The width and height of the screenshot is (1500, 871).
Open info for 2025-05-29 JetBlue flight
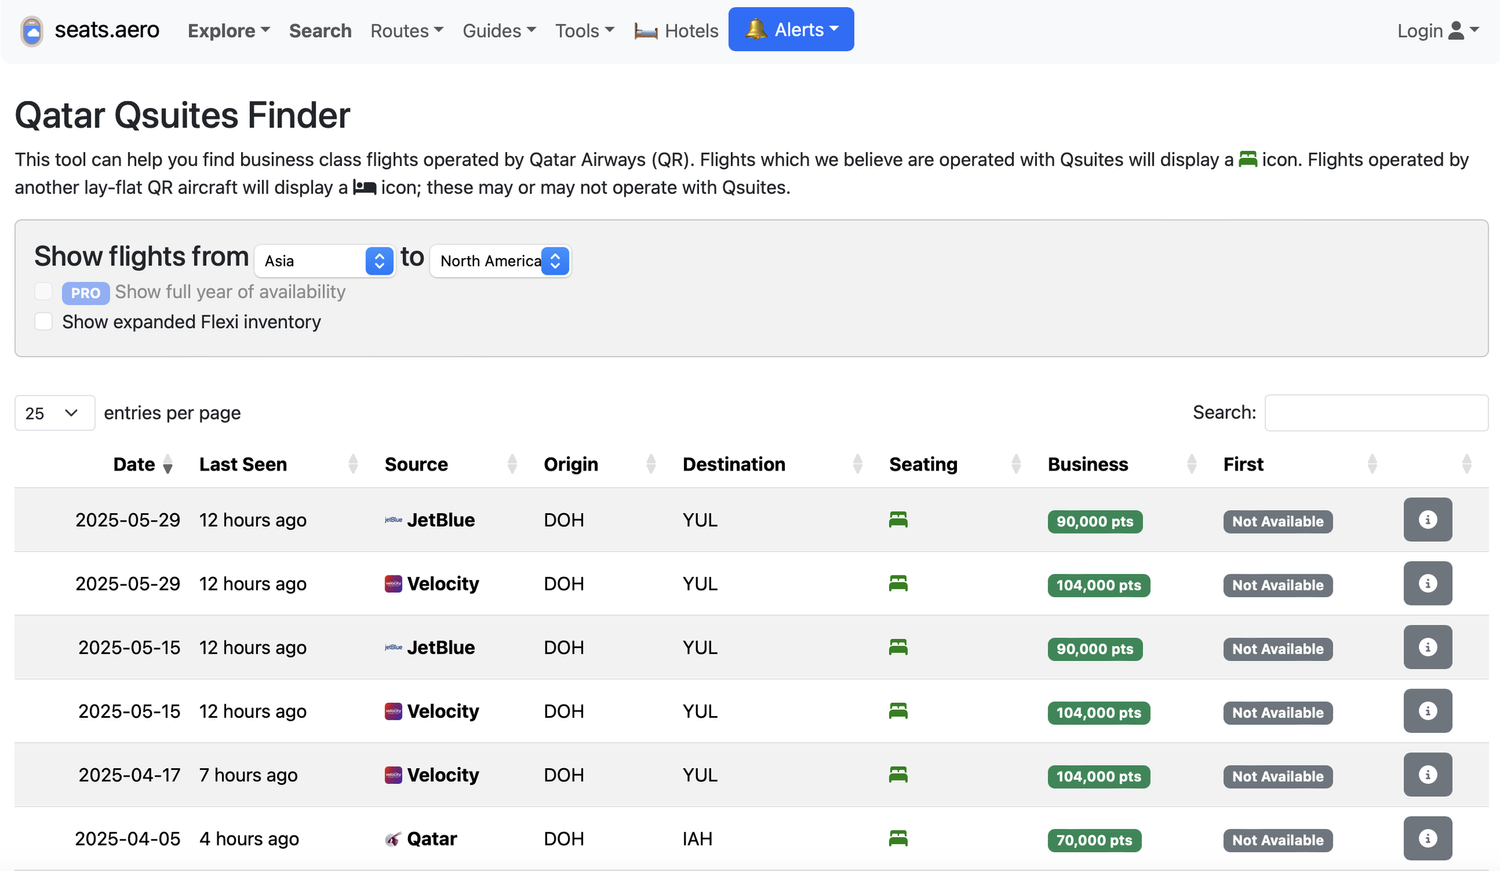point(1427,520)
